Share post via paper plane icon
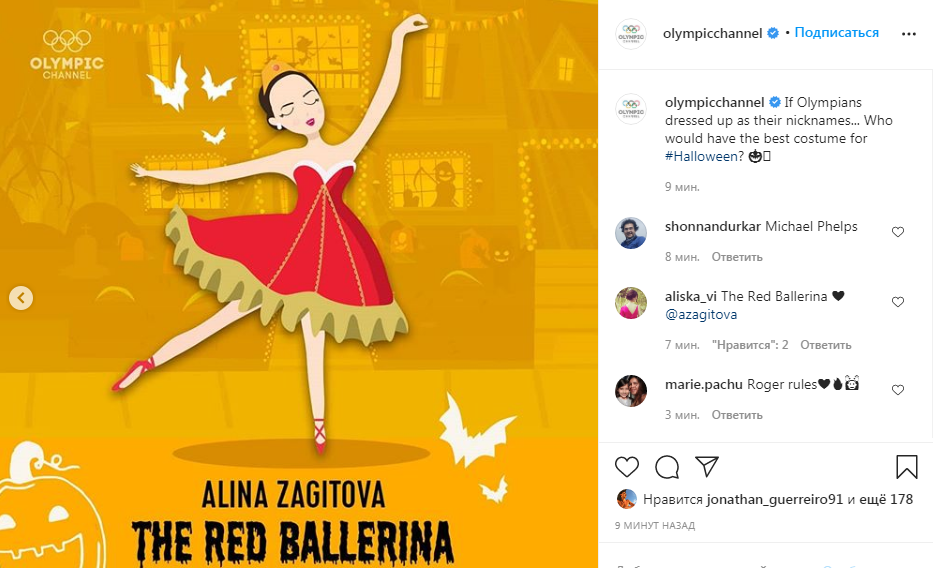 pos(707,467)
